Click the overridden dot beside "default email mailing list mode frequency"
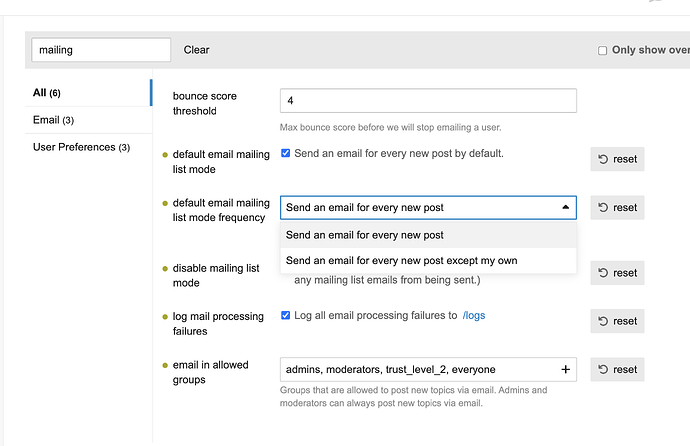This screenshot has width=690, height=446. pyautogui.click(x=165, y=203)
